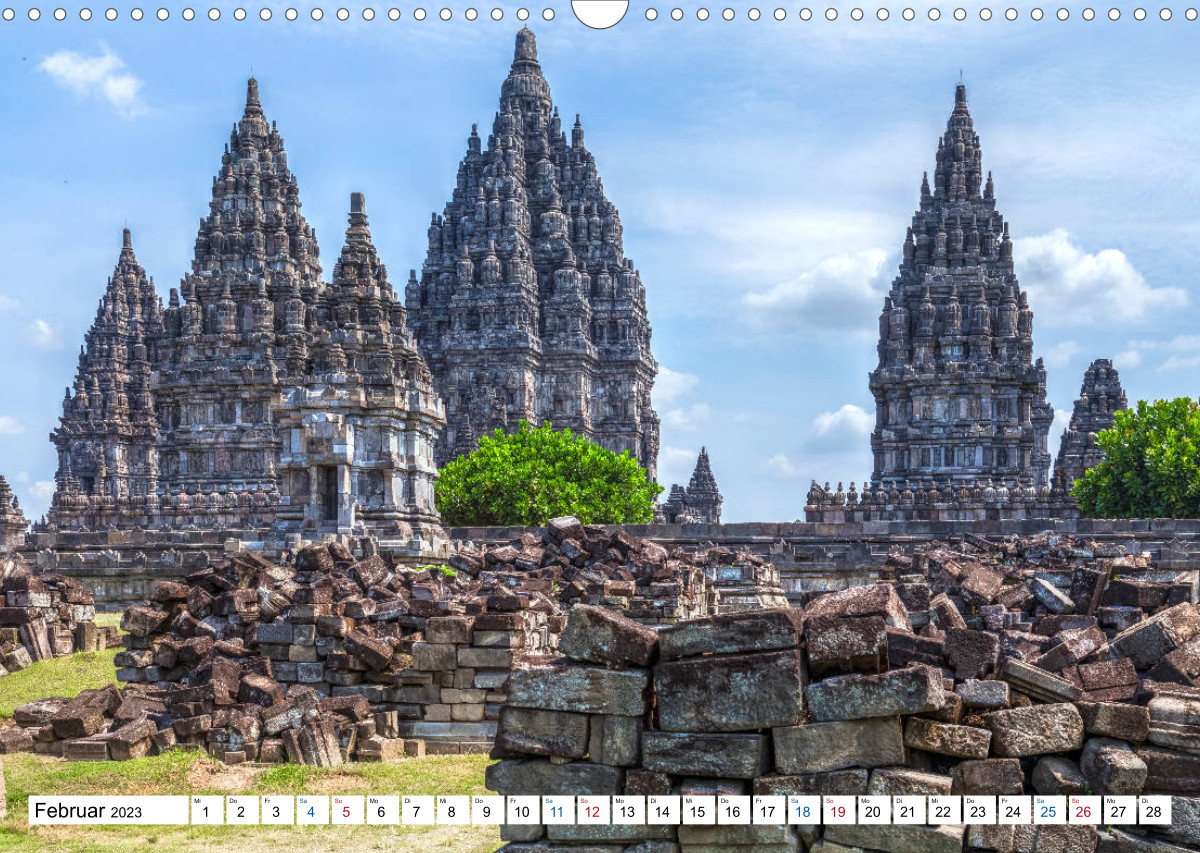
Task: Choose date 8 in the calendar row
Action: coord(452,810)
